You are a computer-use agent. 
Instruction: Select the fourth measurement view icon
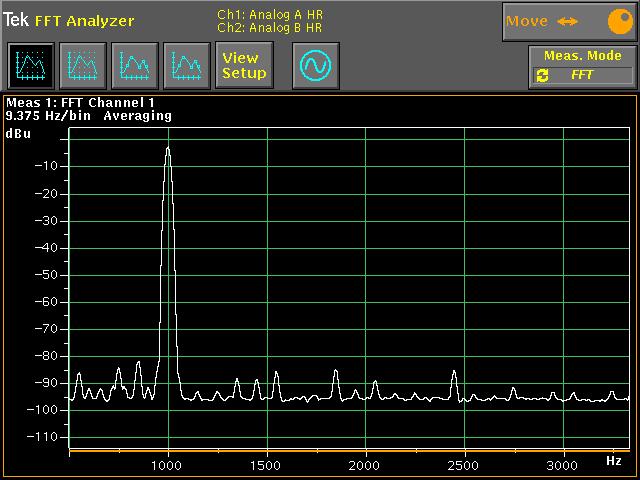pos(187,66)
